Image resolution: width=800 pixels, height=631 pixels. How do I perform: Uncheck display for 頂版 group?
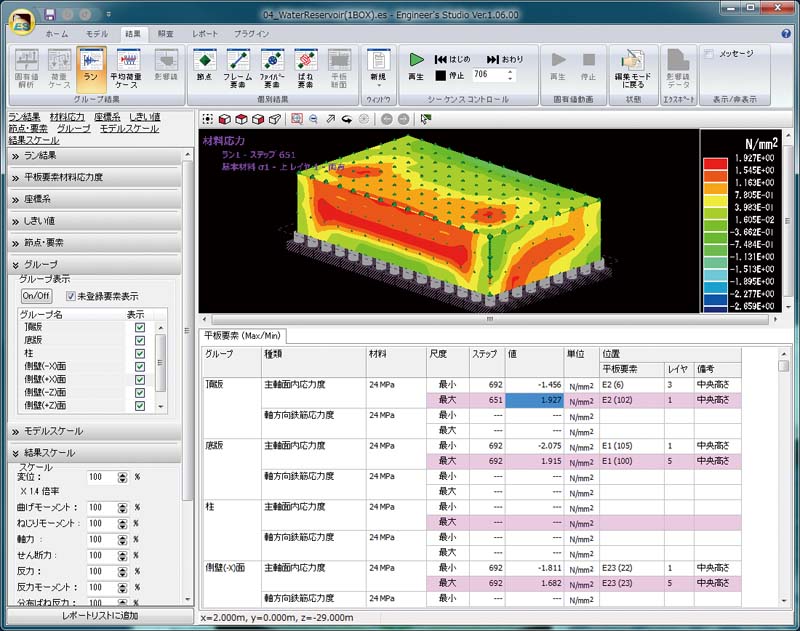coord(140,327)
